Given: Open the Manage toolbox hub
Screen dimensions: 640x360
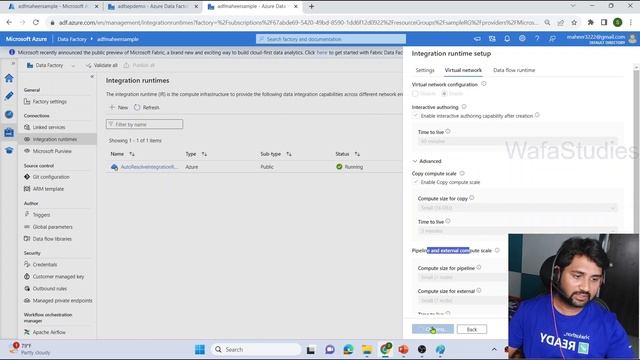Looking at the screenshot, I should (x=9, y=132).
